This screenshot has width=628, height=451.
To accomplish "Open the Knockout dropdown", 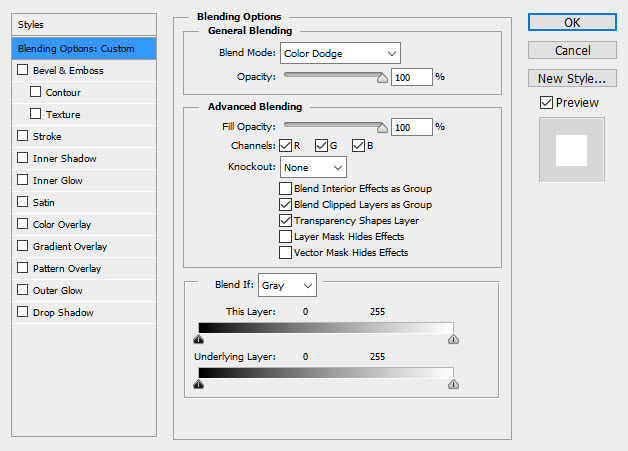I will [x=313, y=168].
